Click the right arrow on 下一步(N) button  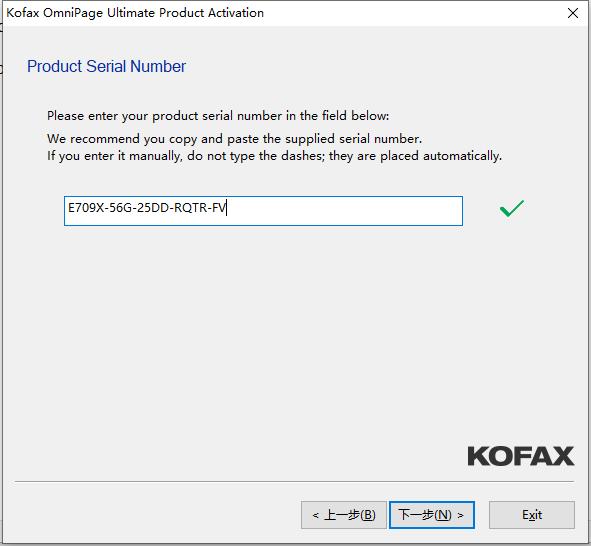460,515
